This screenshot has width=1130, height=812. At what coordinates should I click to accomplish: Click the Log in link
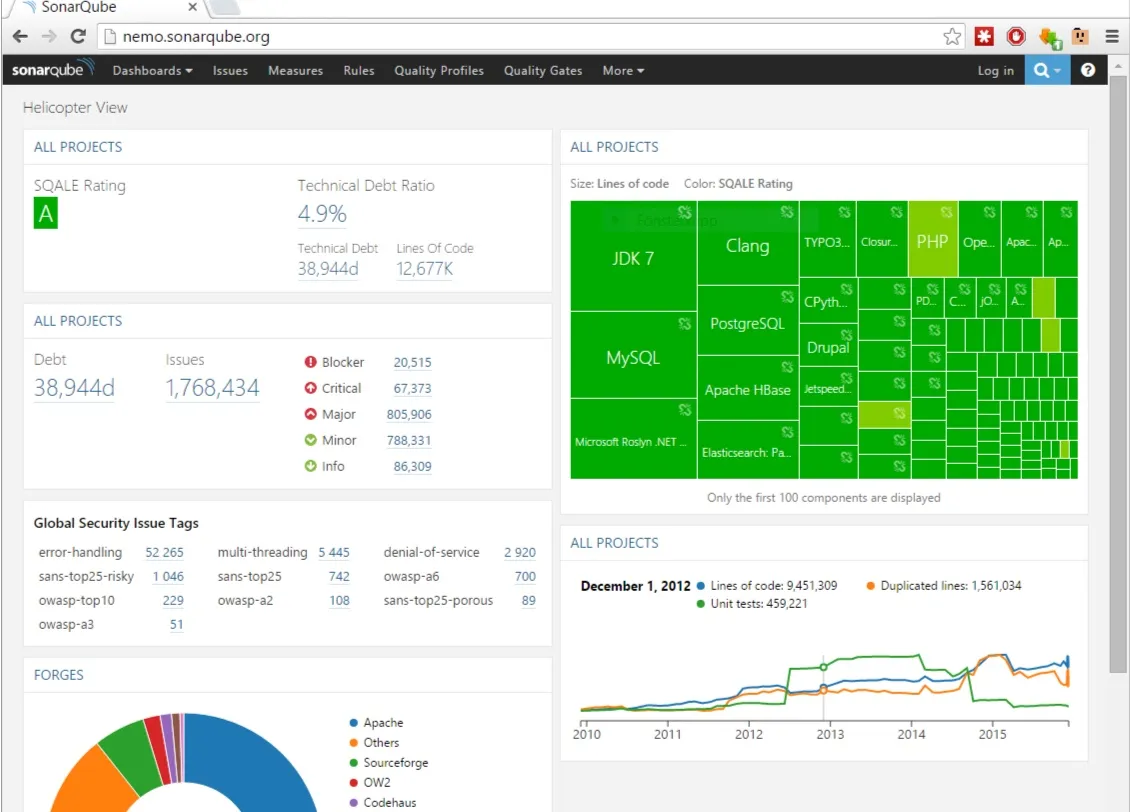(995, 70)
